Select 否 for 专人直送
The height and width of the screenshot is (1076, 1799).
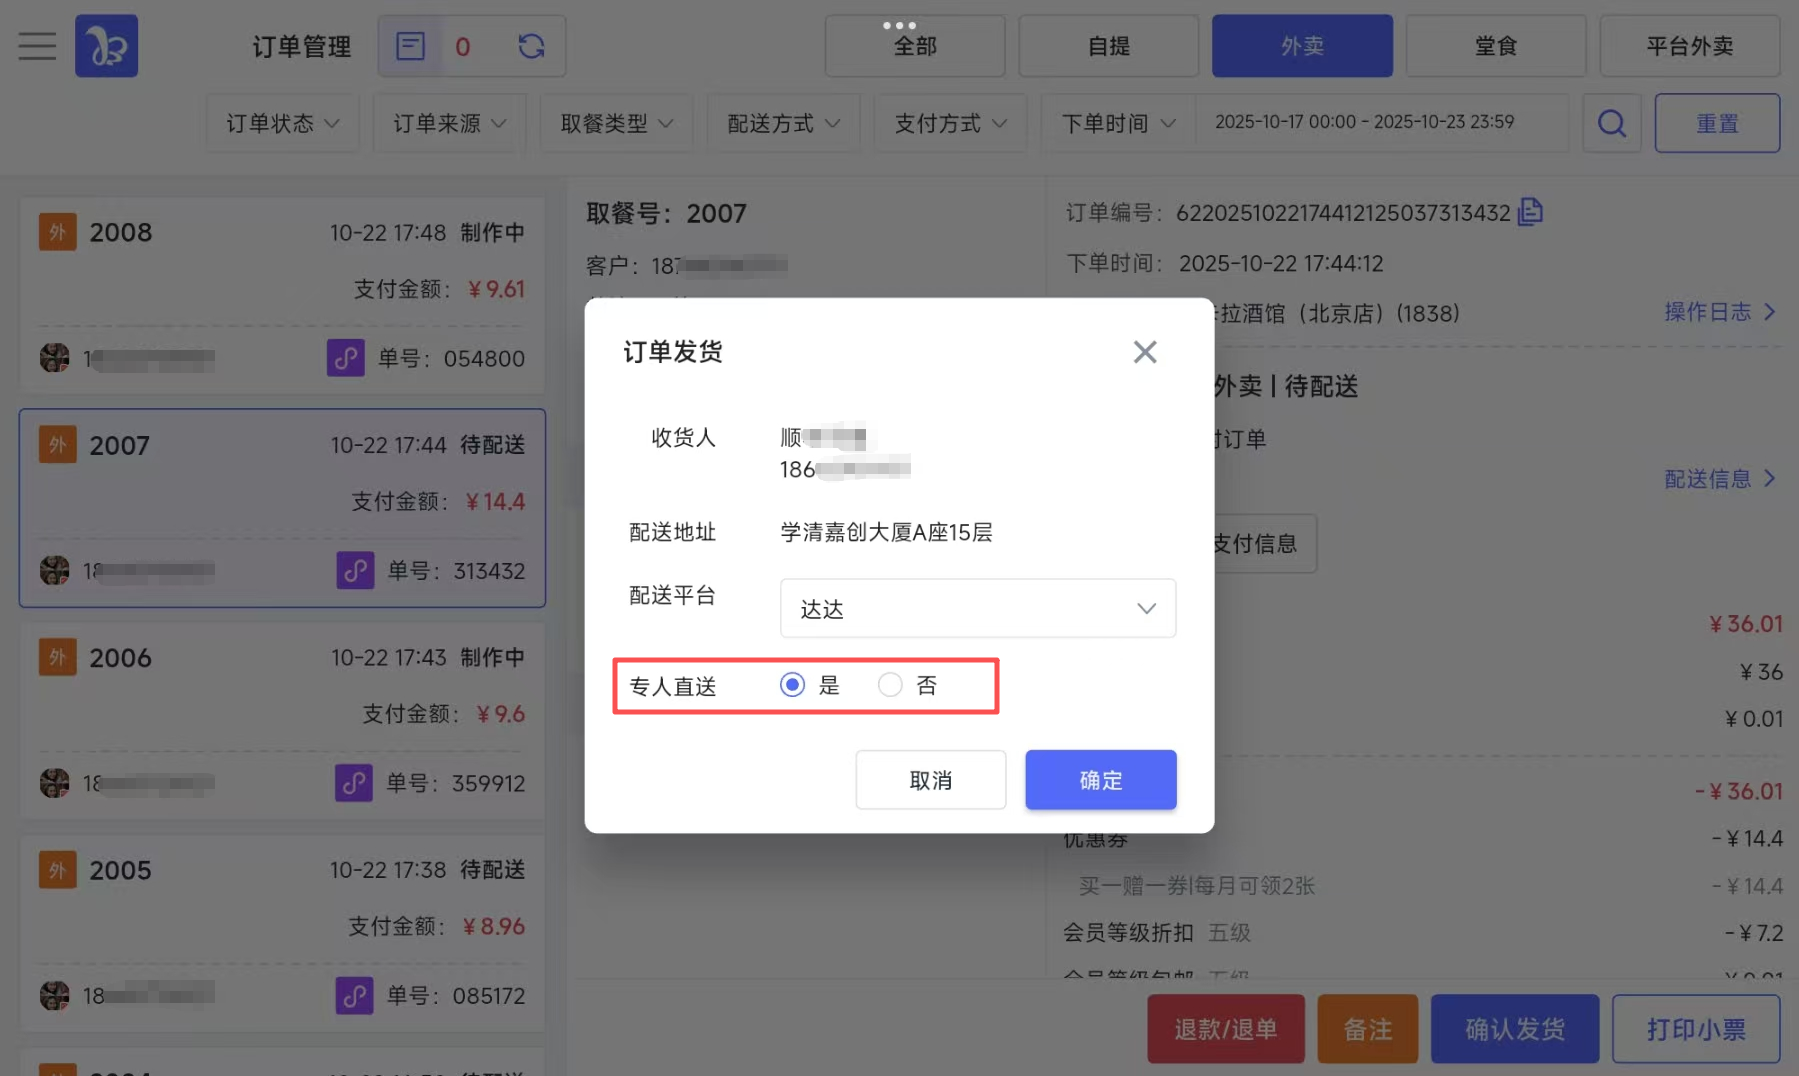click(x=890, y=685)
